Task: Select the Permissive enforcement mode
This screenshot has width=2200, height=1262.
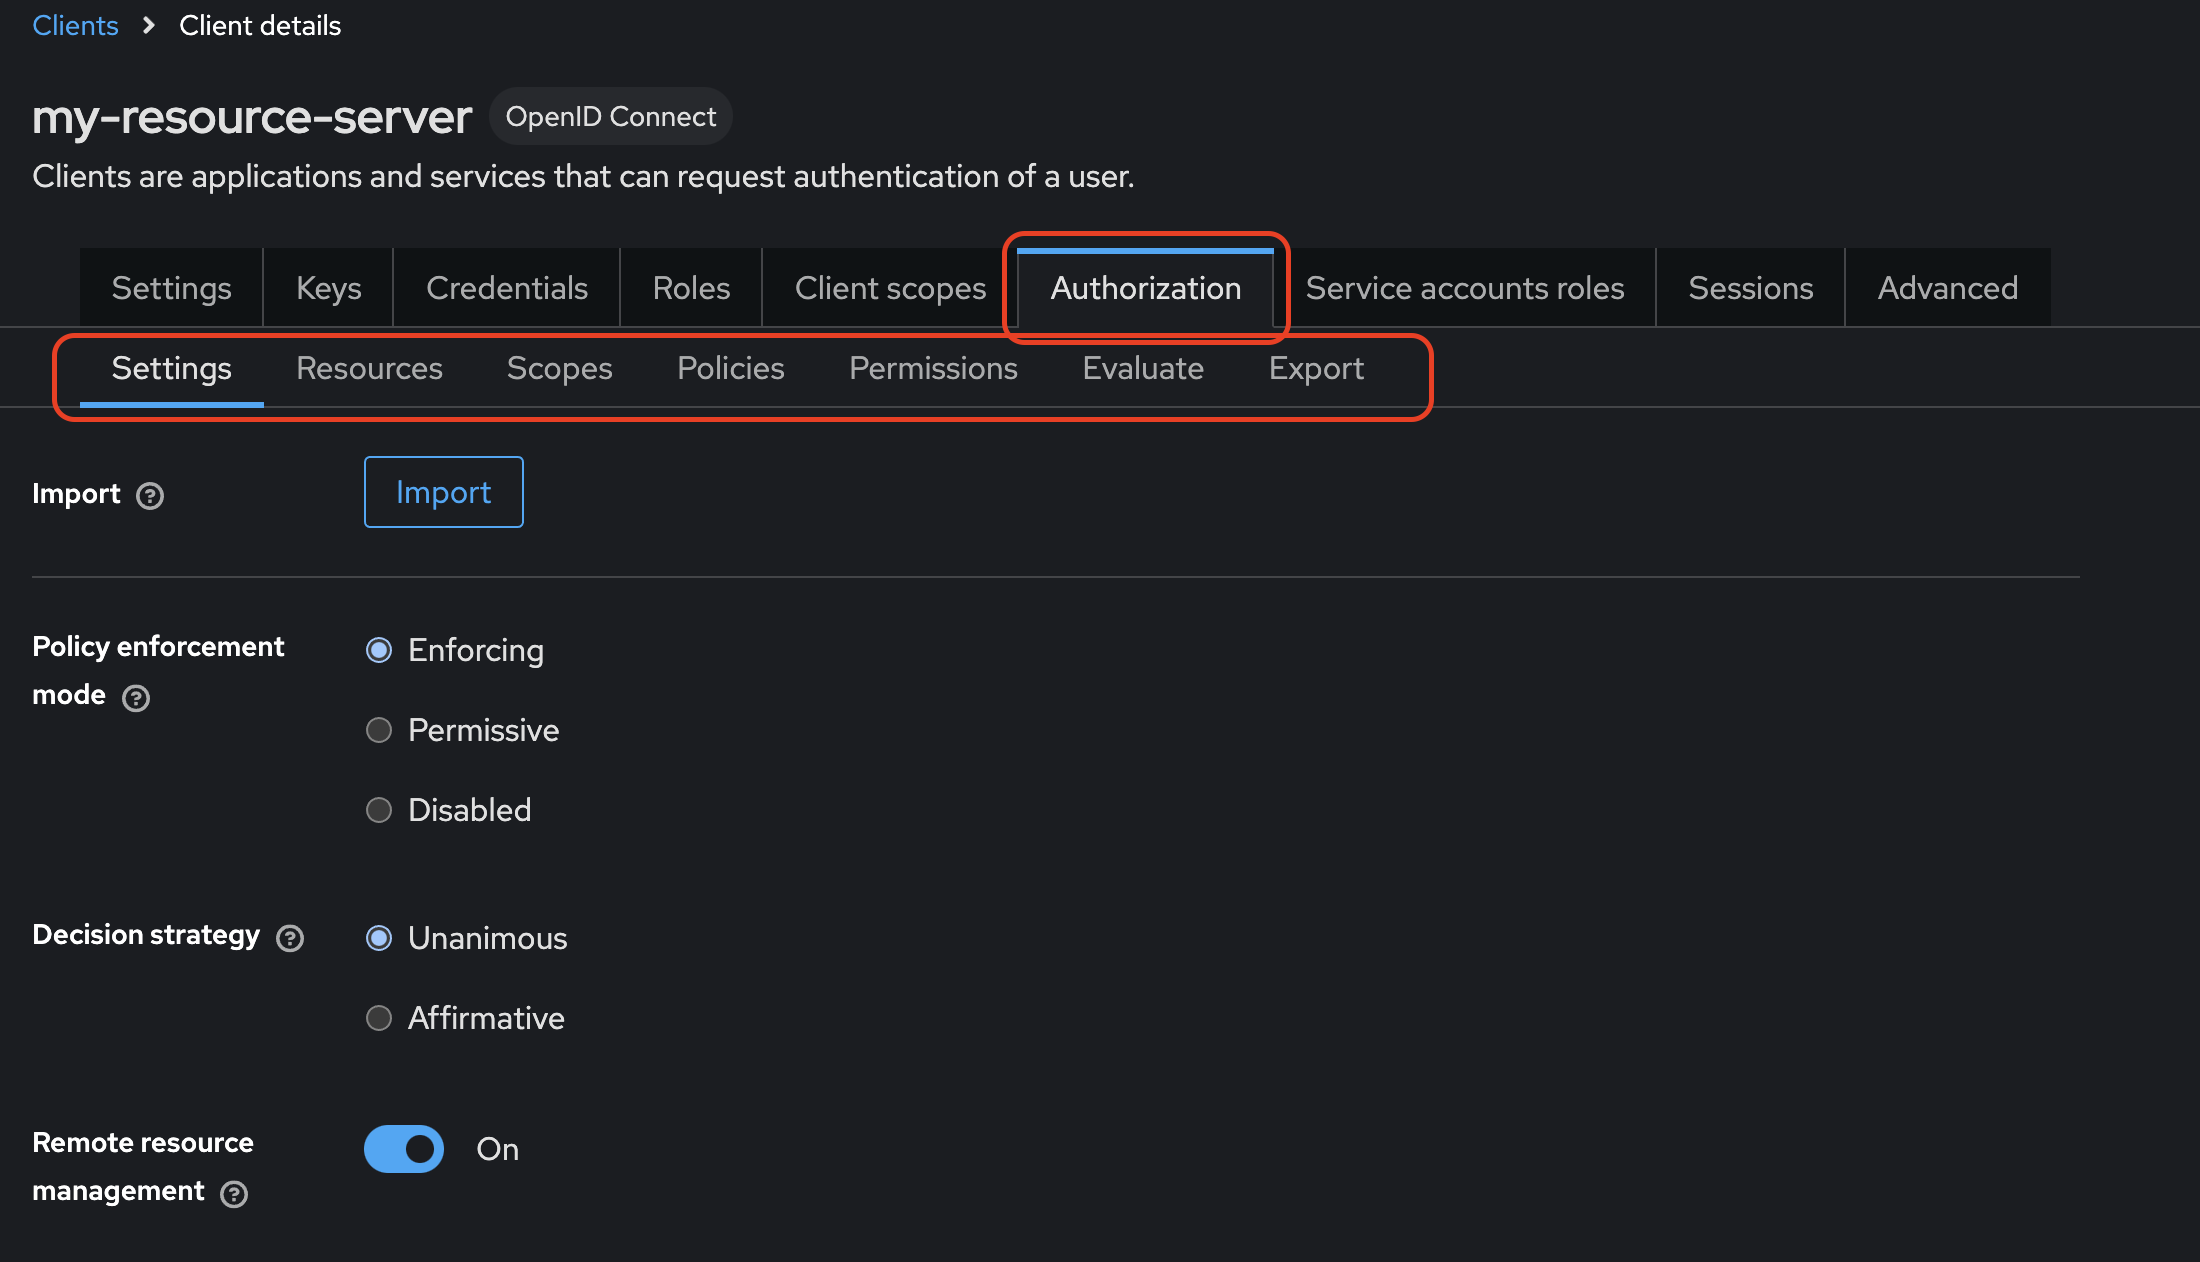Action: click(x=379, y=730)
